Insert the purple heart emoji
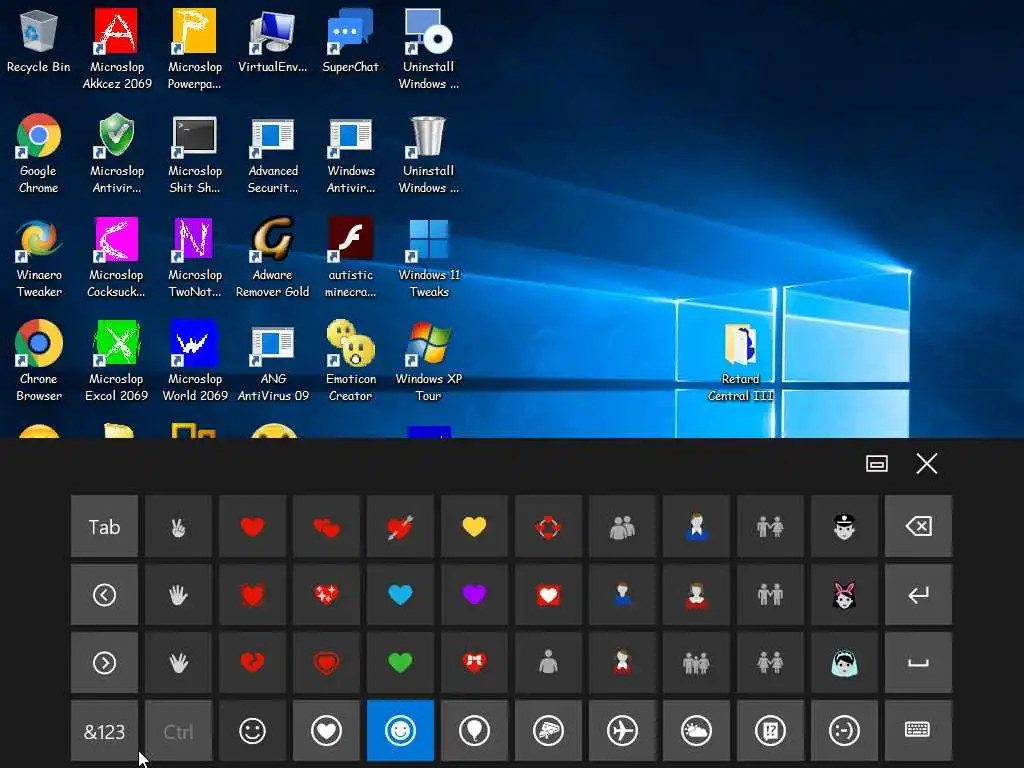1024x768 pixels. click(474, 595)
